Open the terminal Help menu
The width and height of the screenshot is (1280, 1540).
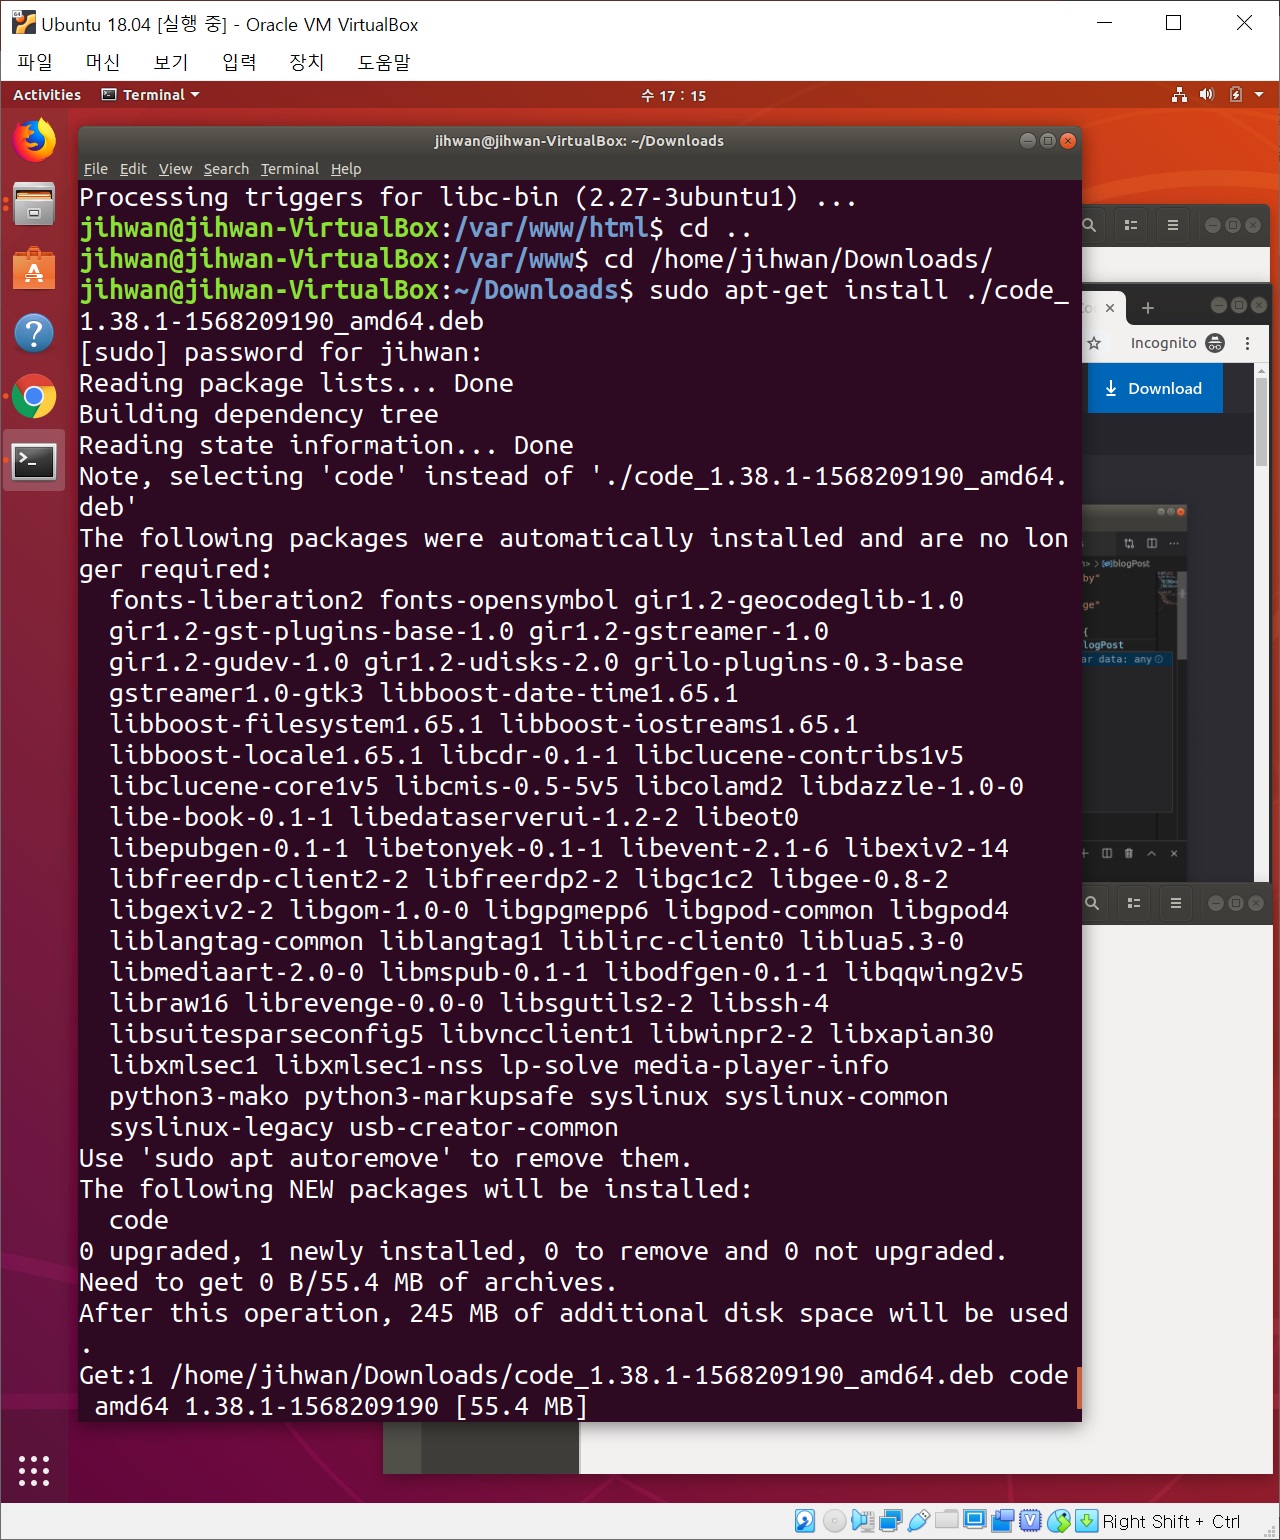coord(346,169)
